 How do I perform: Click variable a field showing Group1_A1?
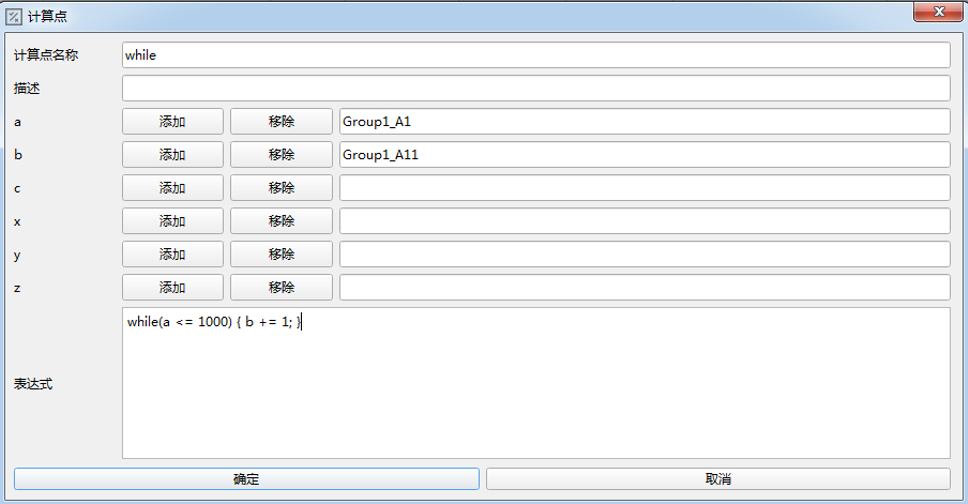(x=644, y=121)
